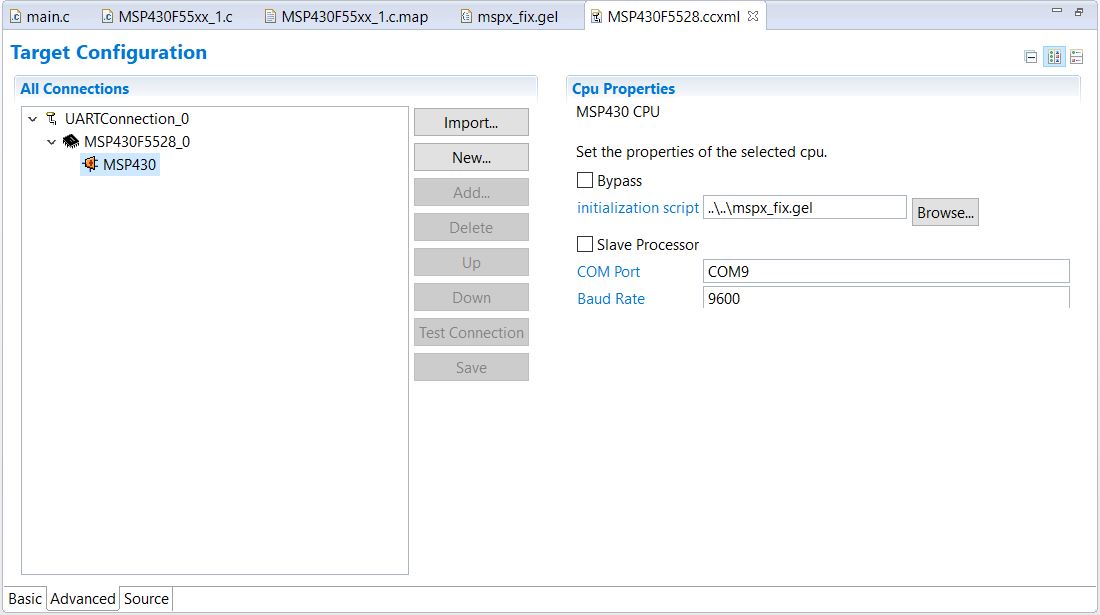
Task: Open the Source bottom tab
Action: point(146,599)
